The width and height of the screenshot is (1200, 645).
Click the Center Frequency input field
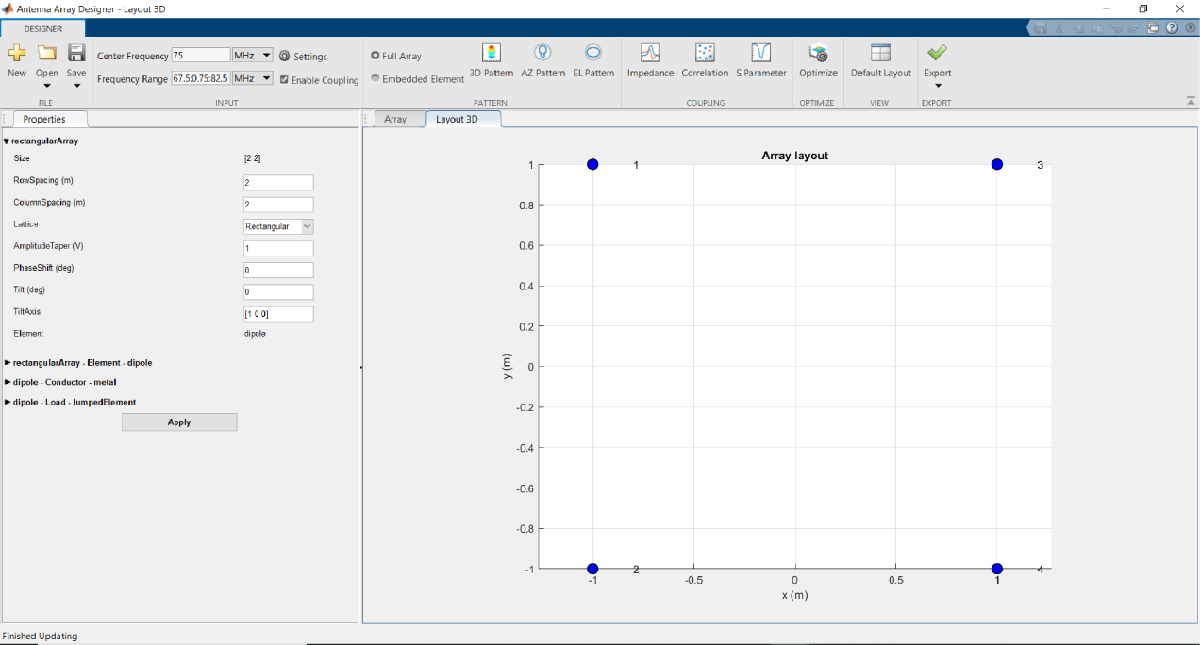click(201, 55)
